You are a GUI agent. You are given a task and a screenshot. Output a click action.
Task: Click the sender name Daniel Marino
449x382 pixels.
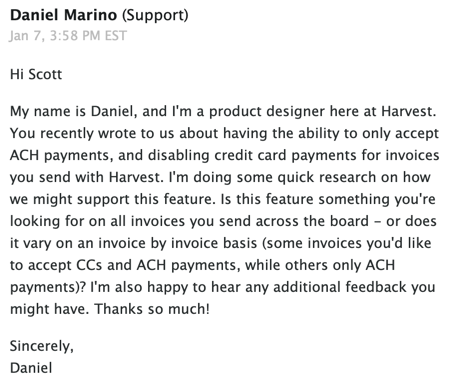click(63, 15)
